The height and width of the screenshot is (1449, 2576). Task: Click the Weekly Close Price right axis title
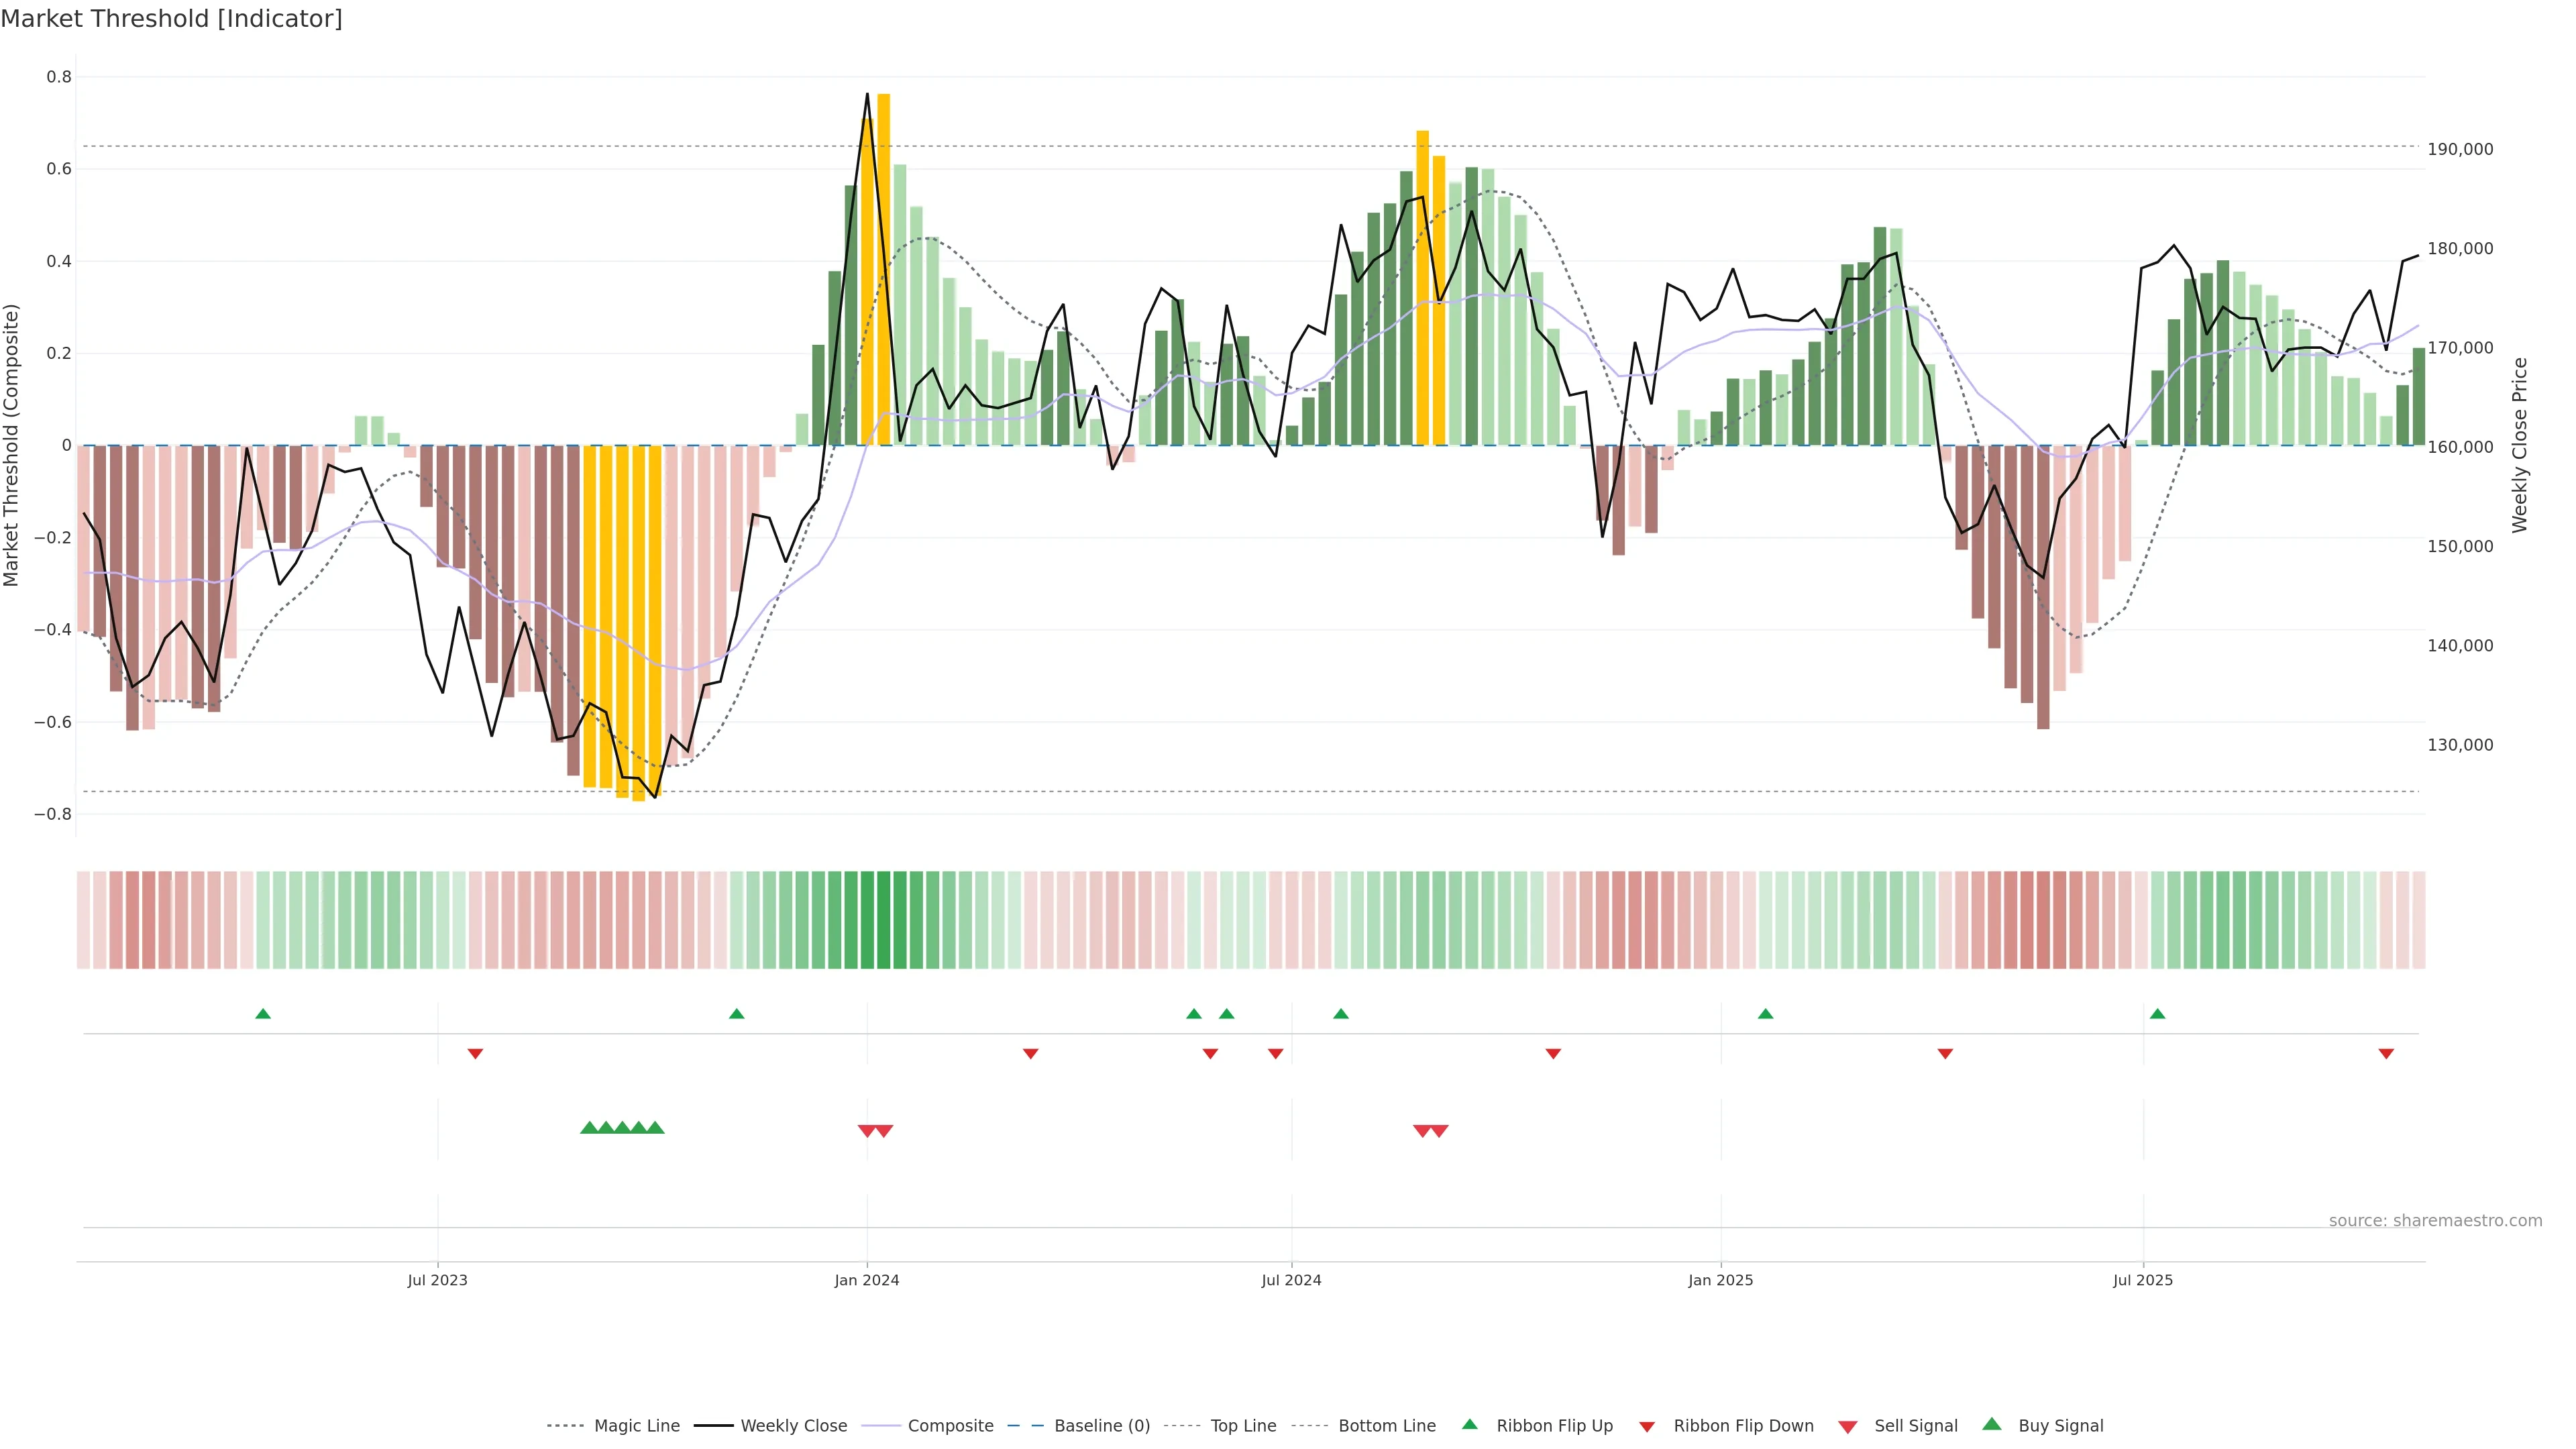coord(2519,445)
